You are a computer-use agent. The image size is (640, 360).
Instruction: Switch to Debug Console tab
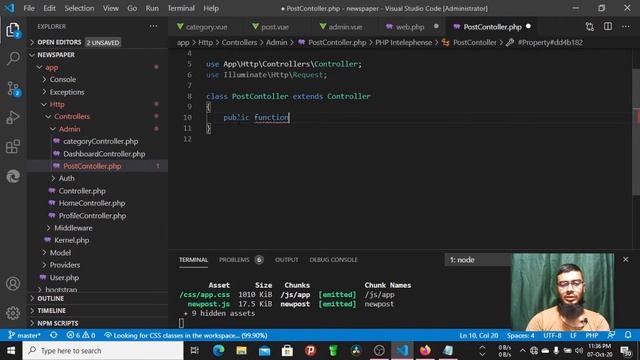[333, 260]
